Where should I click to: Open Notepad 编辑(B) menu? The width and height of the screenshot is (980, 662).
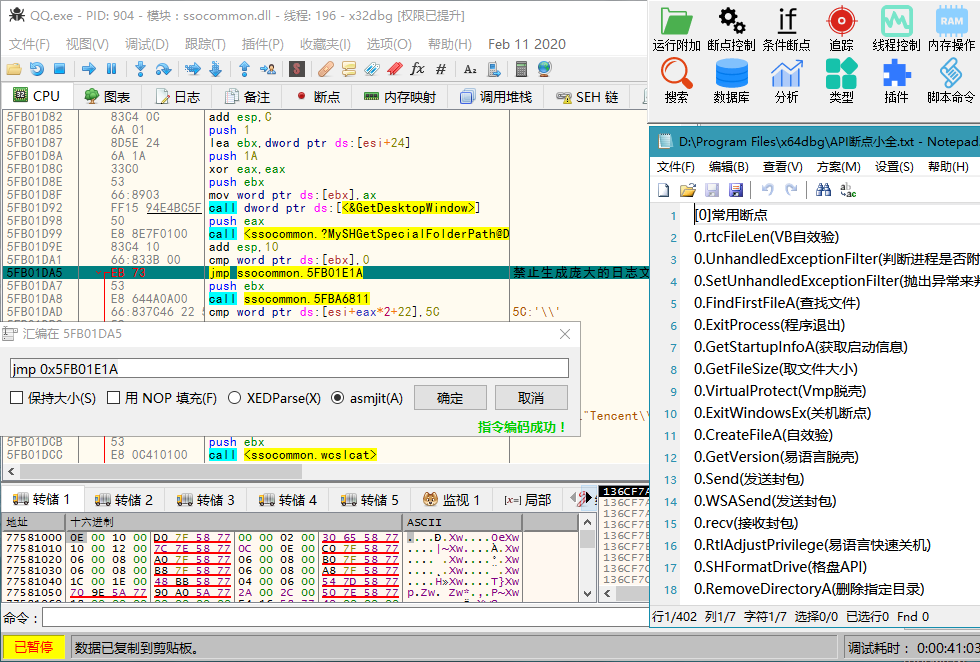point(729,167)
